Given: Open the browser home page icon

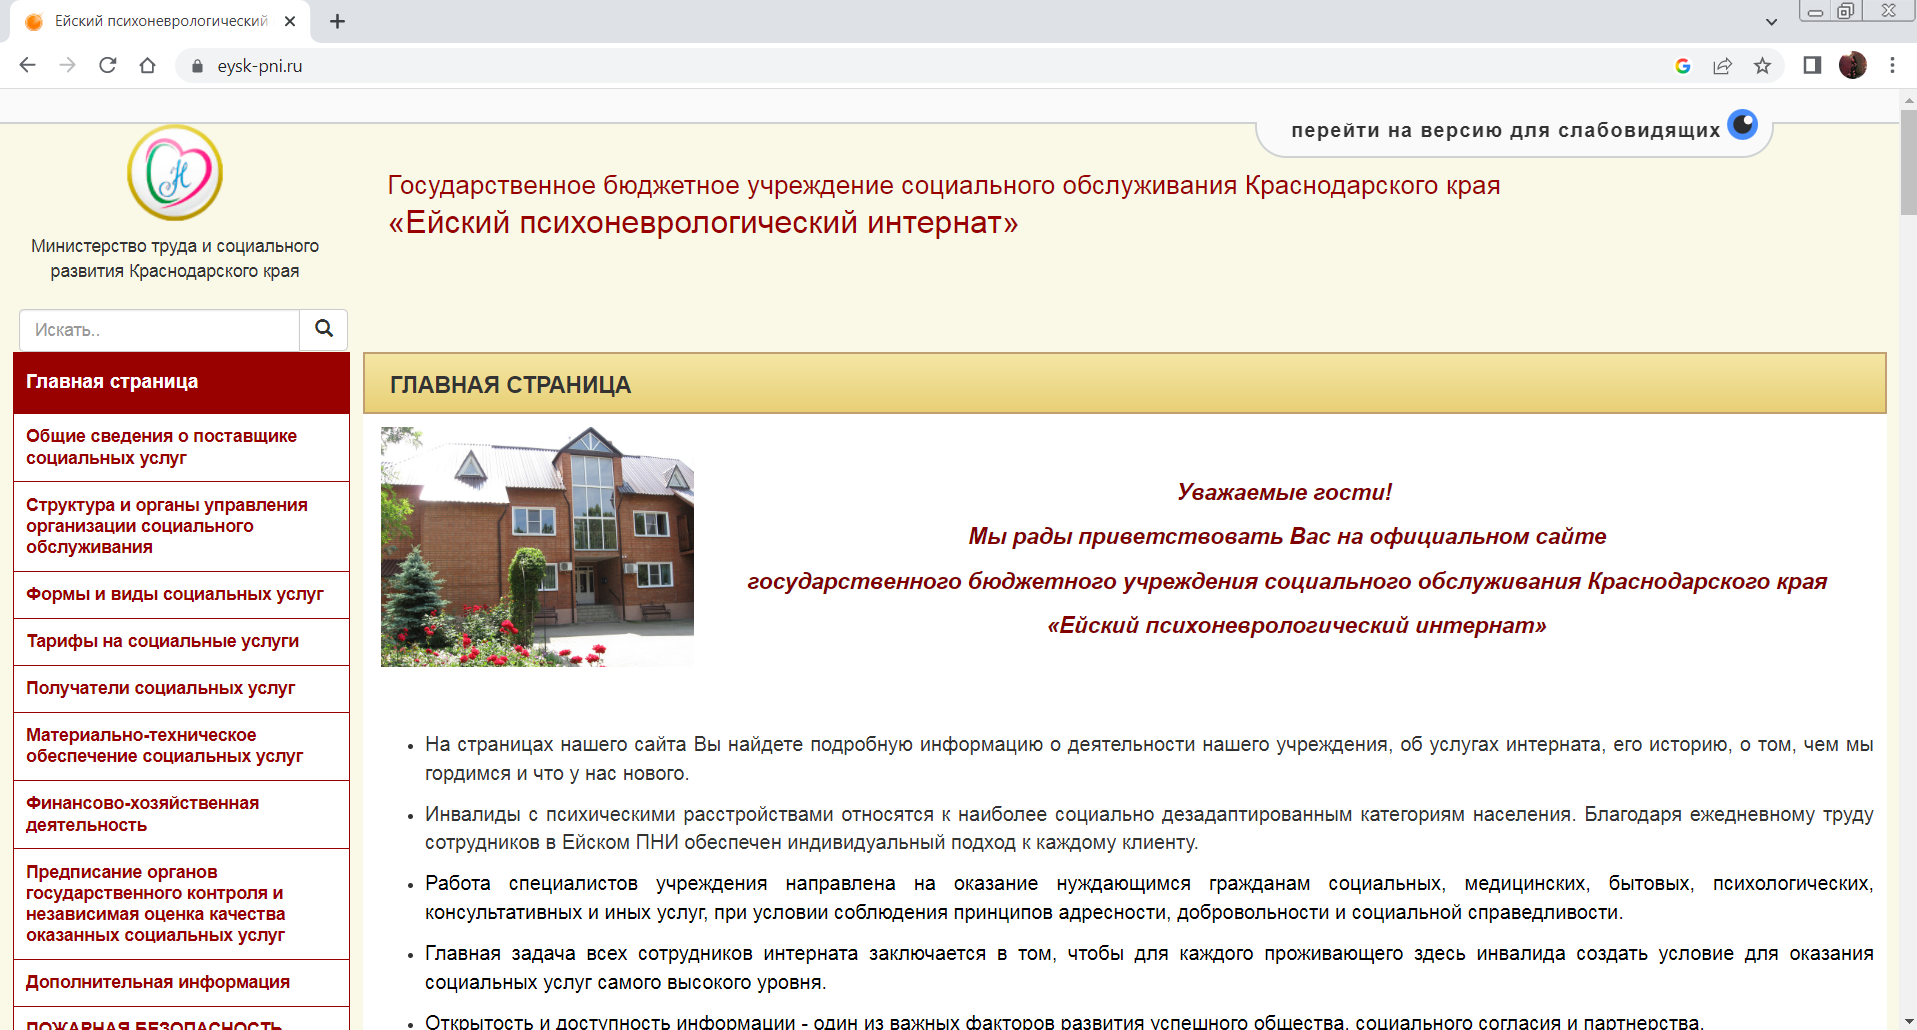Looking at the screenshot, I should 148,65.
